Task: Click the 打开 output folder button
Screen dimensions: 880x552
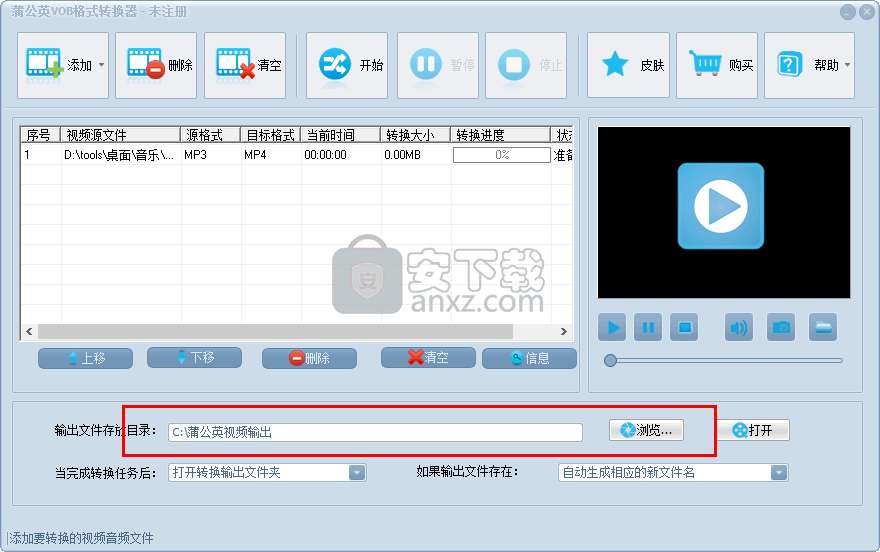Action: point(753,430)
